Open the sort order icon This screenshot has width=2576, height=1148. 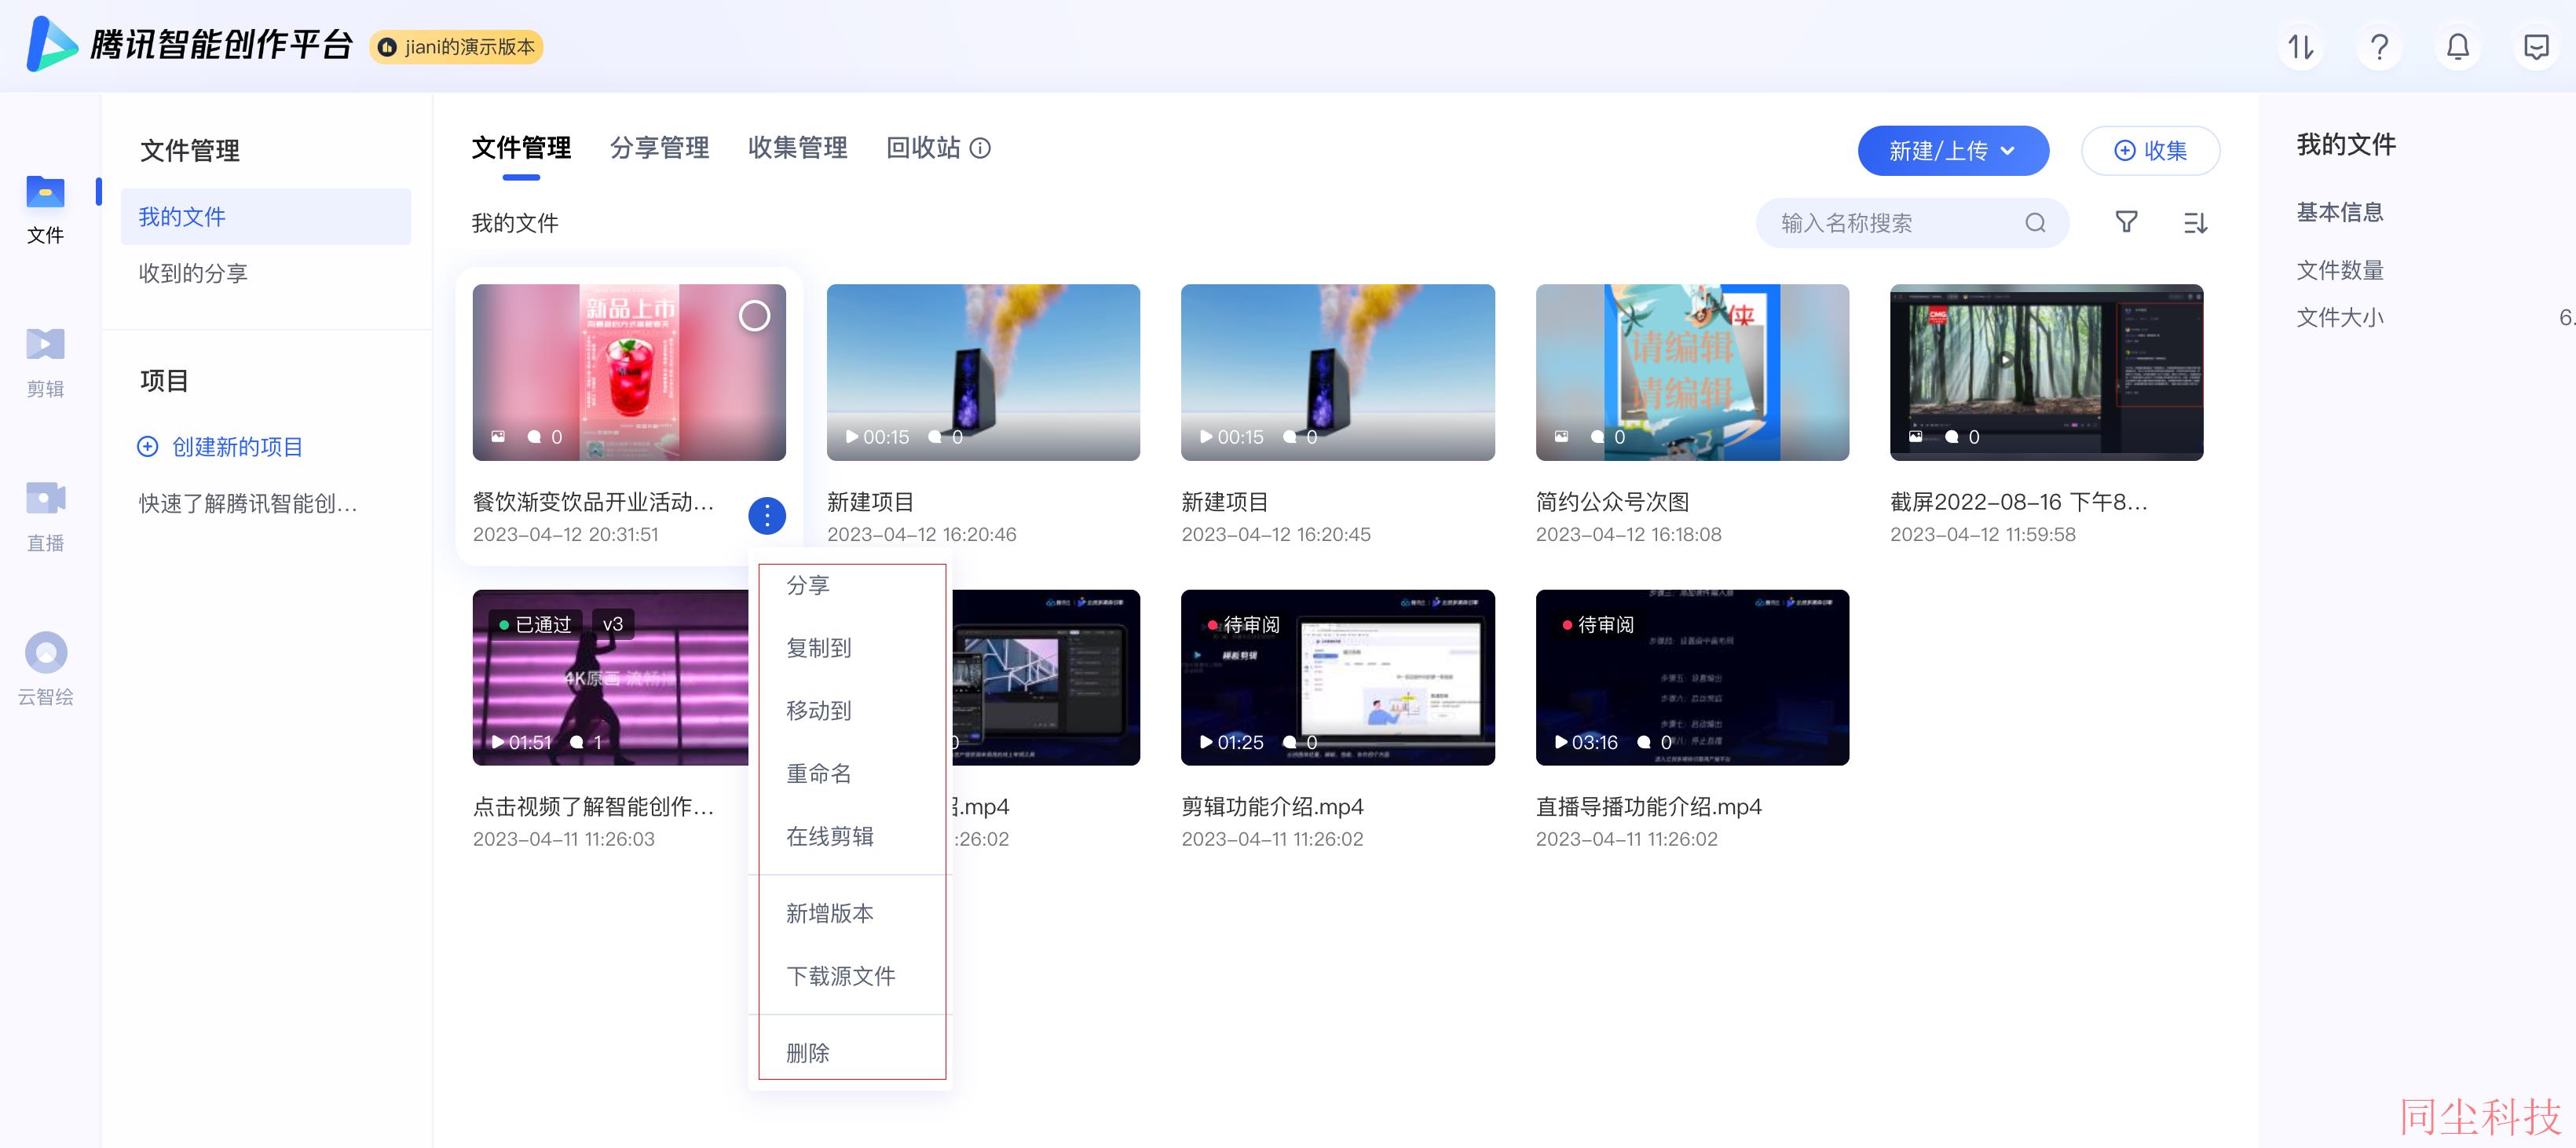[x=2195, y=222]
